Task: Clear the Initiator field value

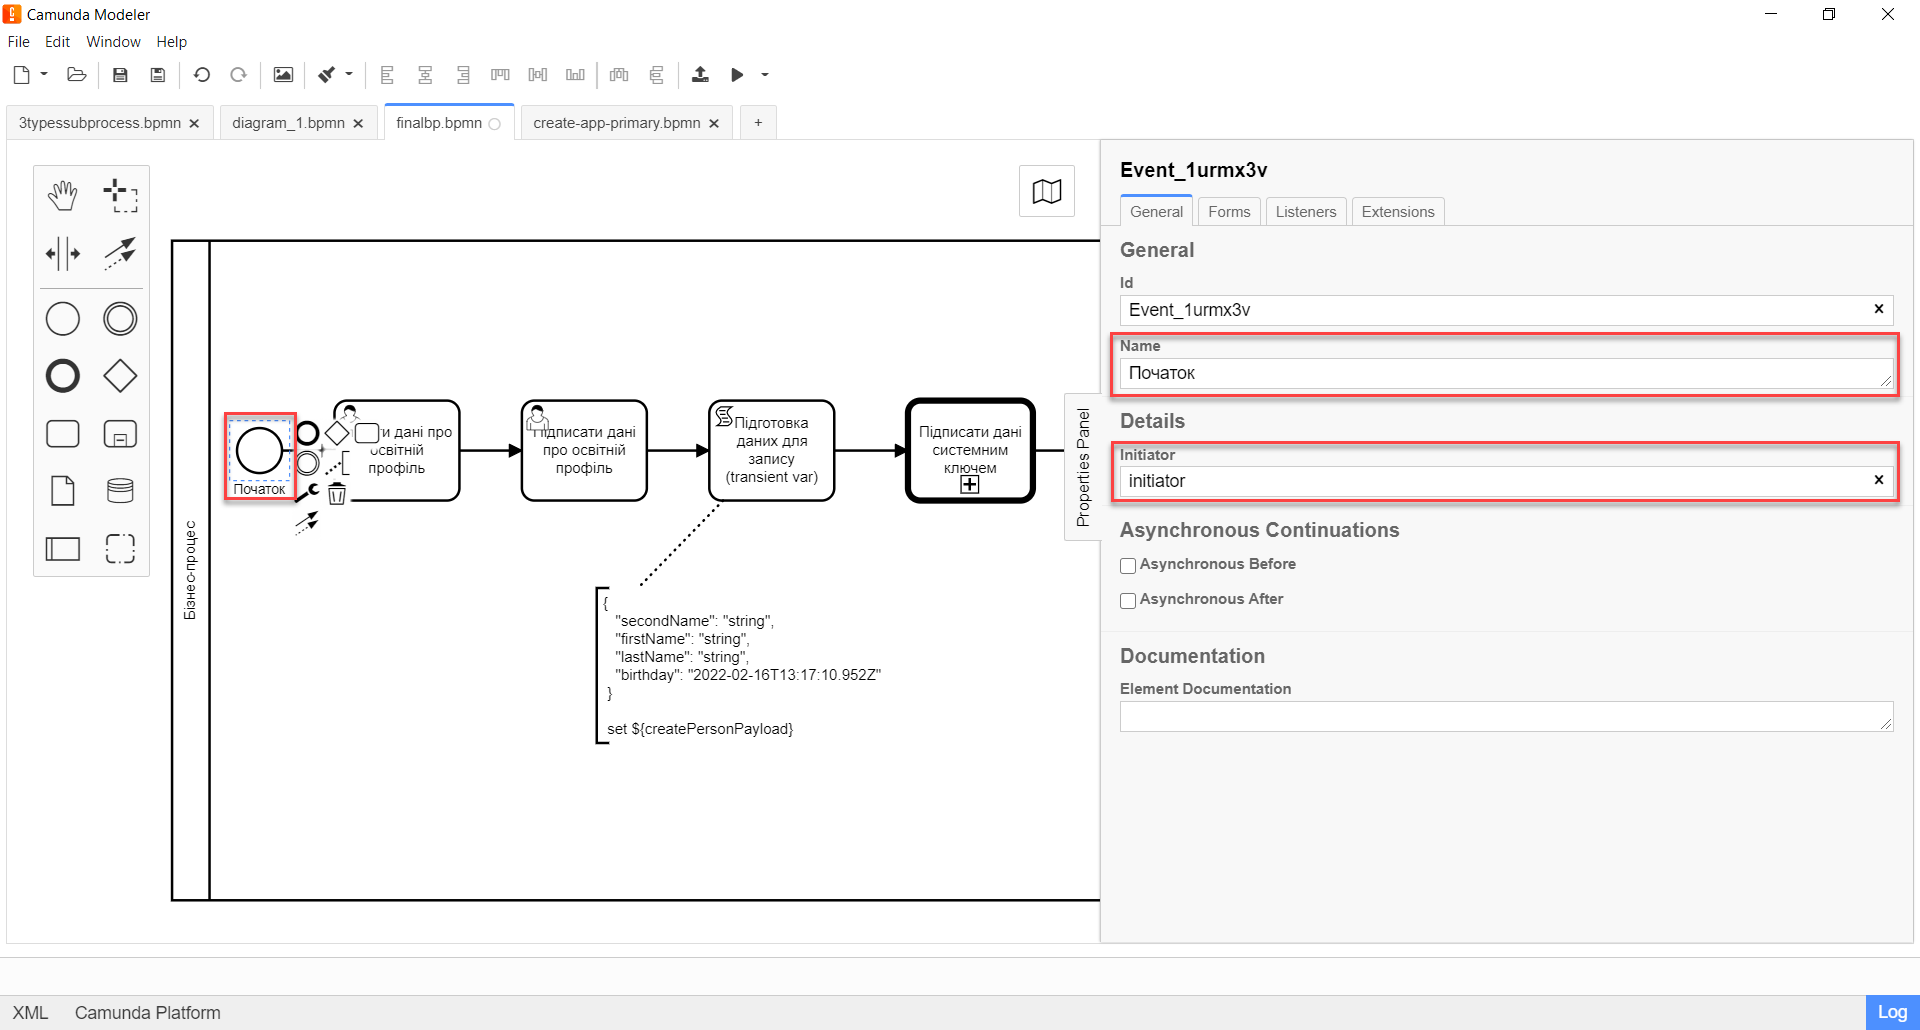Action: [1879, 480]
